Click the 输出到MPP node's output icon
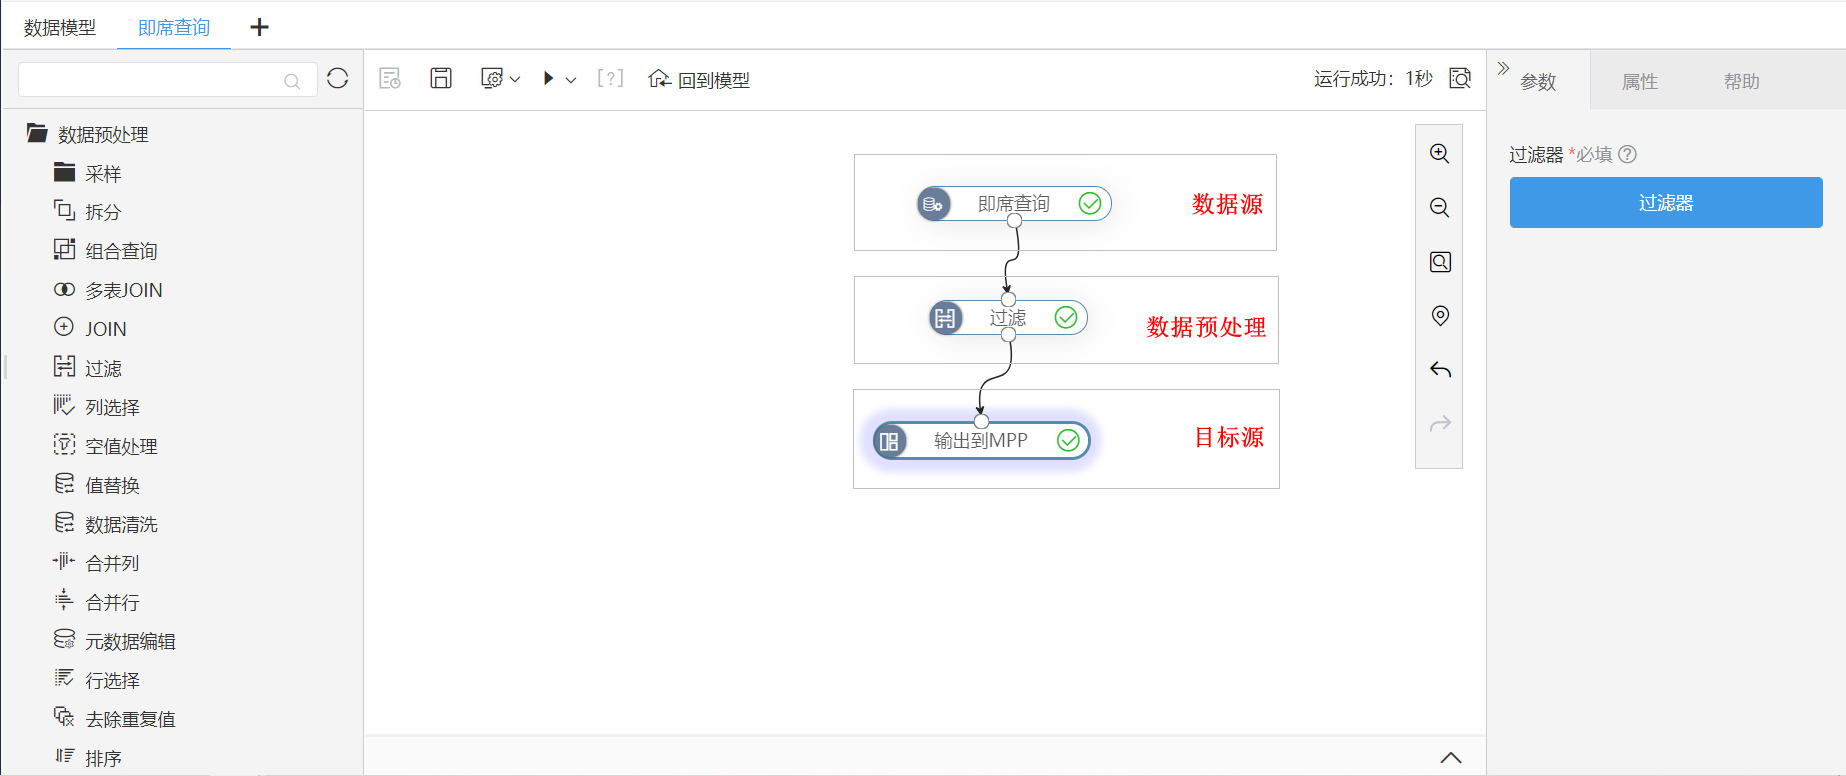This screenshot has width=1846, height=776. click(889, 441)
